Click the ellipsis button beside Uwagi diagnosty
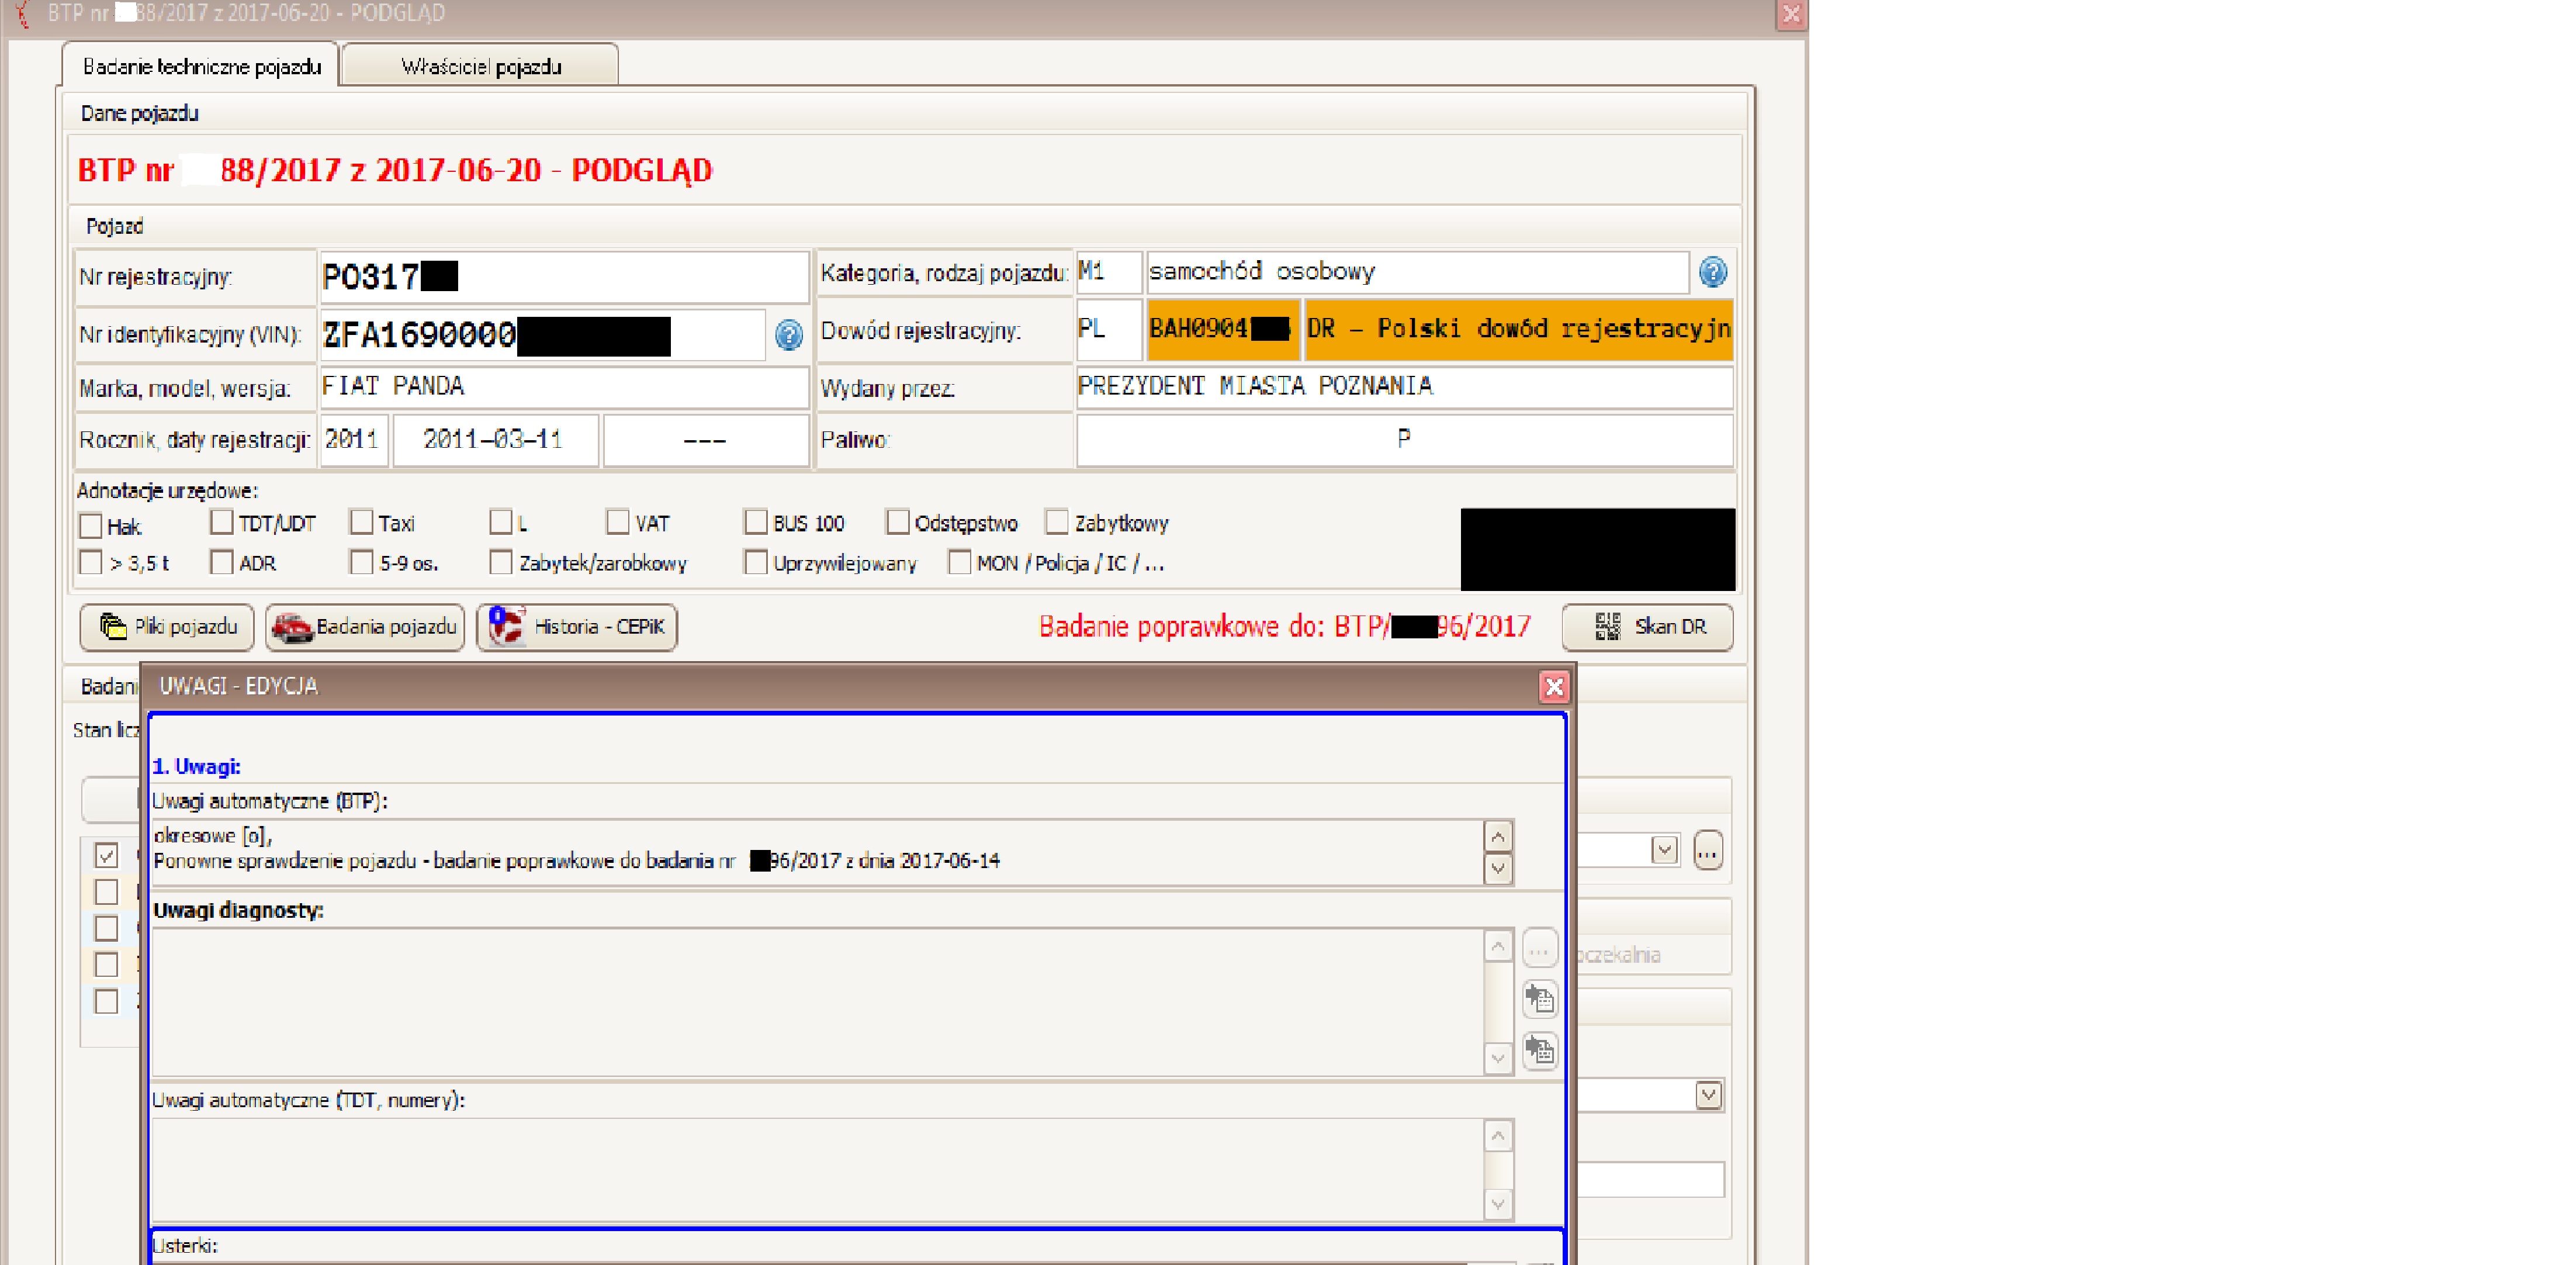Image resolution: width=2576 pixels, height=1265 pixels. coord(1539,949)
